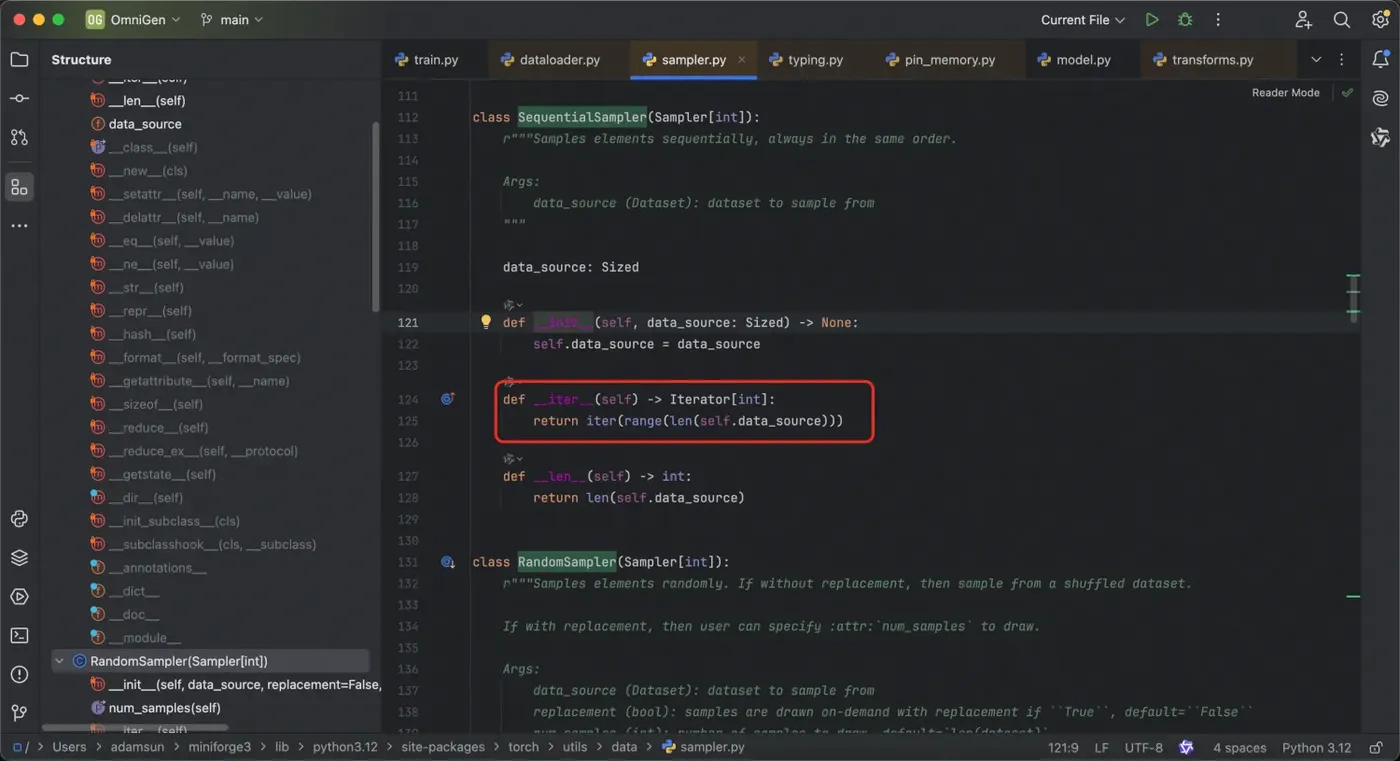Viewport: 1400px width, 761px height.
Task: Switch to model.py tab
Action: coord(1075,60)
